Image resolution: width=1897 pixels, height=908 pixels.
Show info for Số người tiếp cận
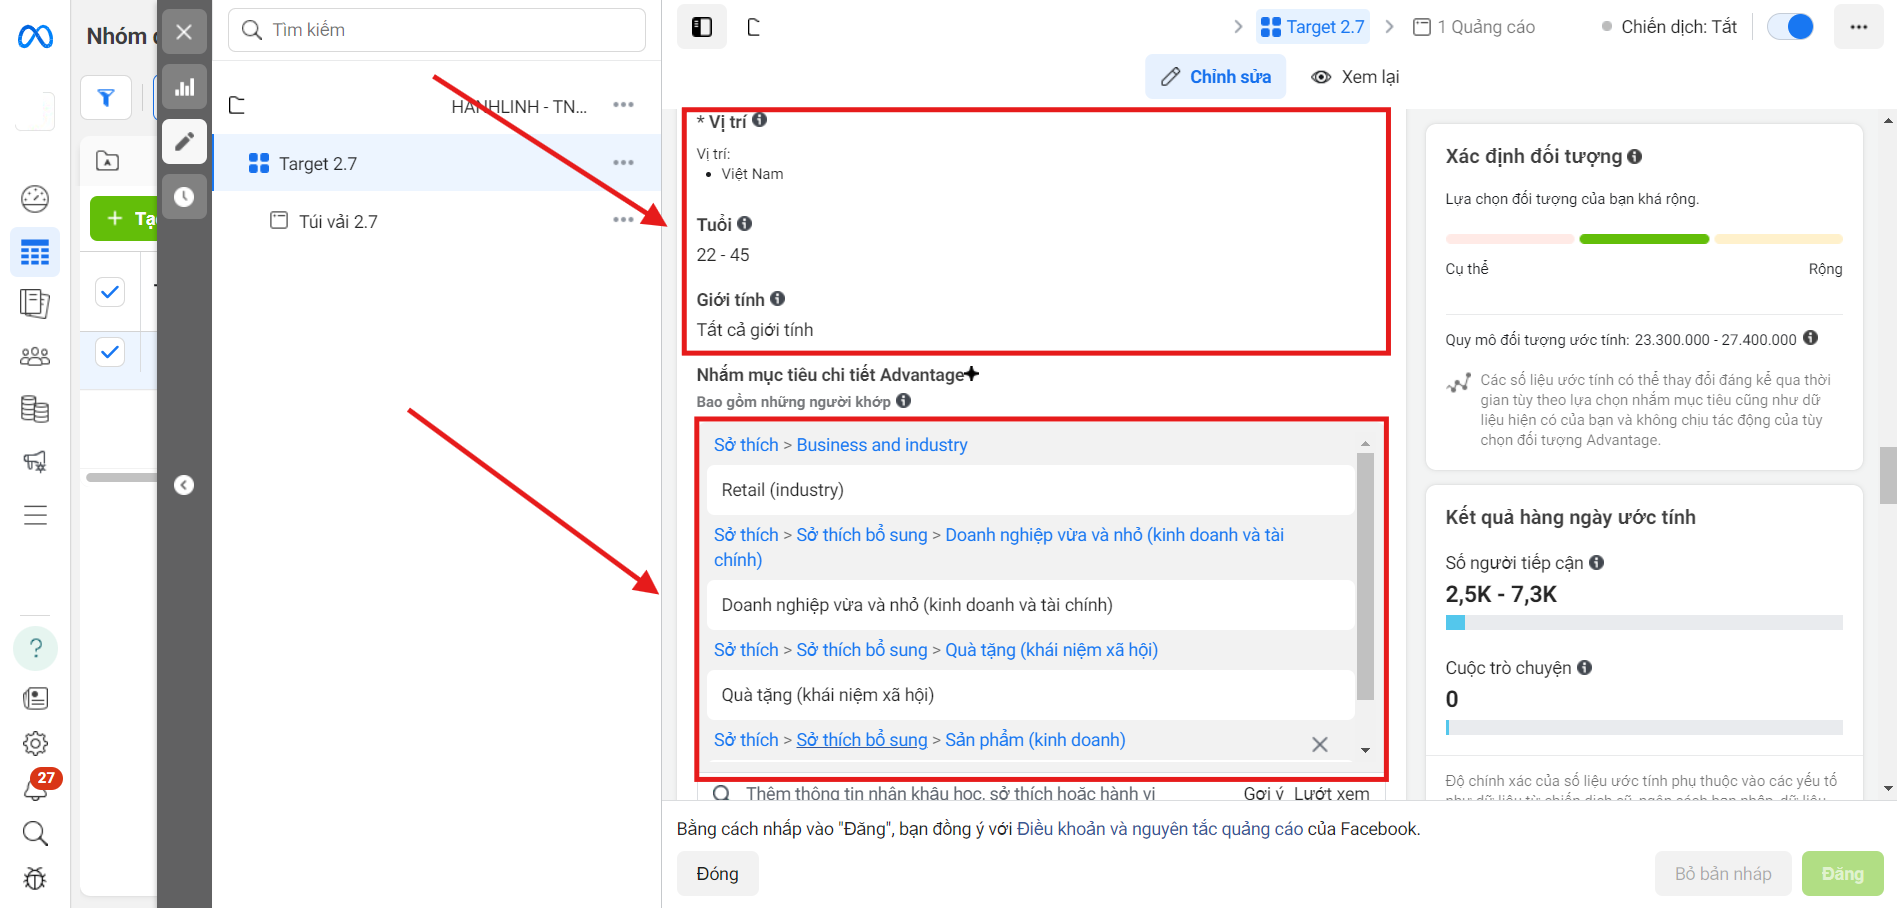click(1597, 562)
